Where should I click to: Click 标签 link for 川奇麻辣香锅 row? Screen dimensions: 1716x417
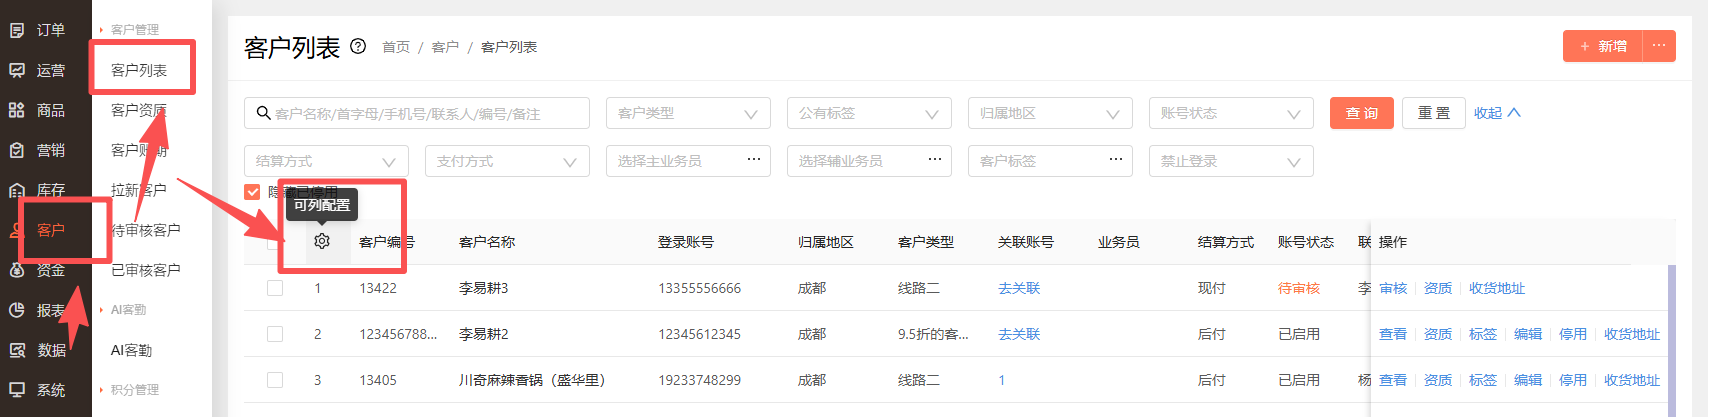(1483, 380)
